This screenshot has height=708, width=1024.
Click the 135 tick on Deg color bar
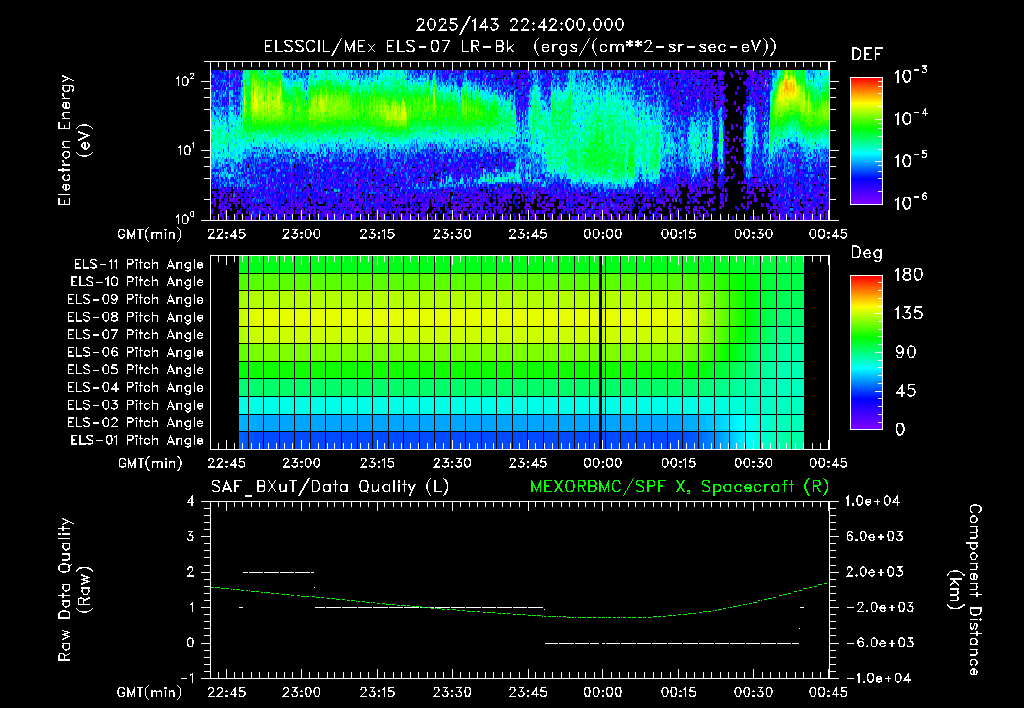(908, 314)
